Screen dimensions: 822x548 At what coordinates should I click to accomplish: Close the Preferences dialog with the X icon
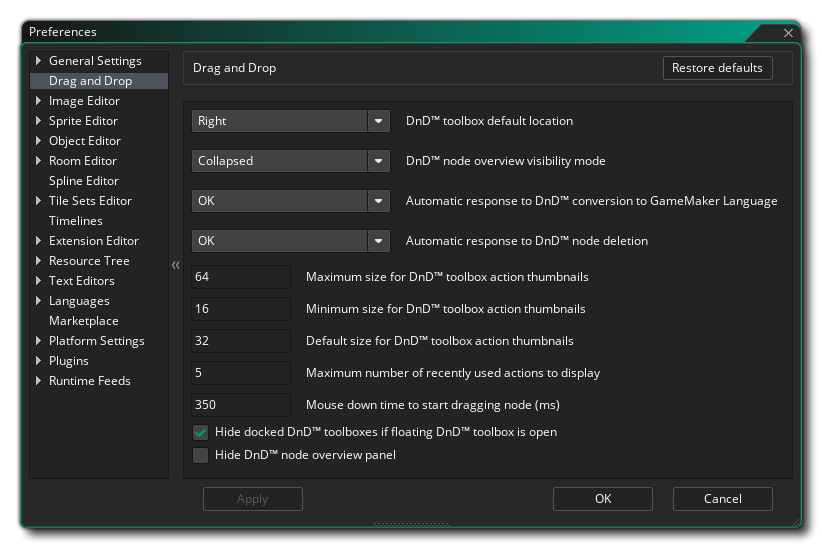(x=788, y=33)
